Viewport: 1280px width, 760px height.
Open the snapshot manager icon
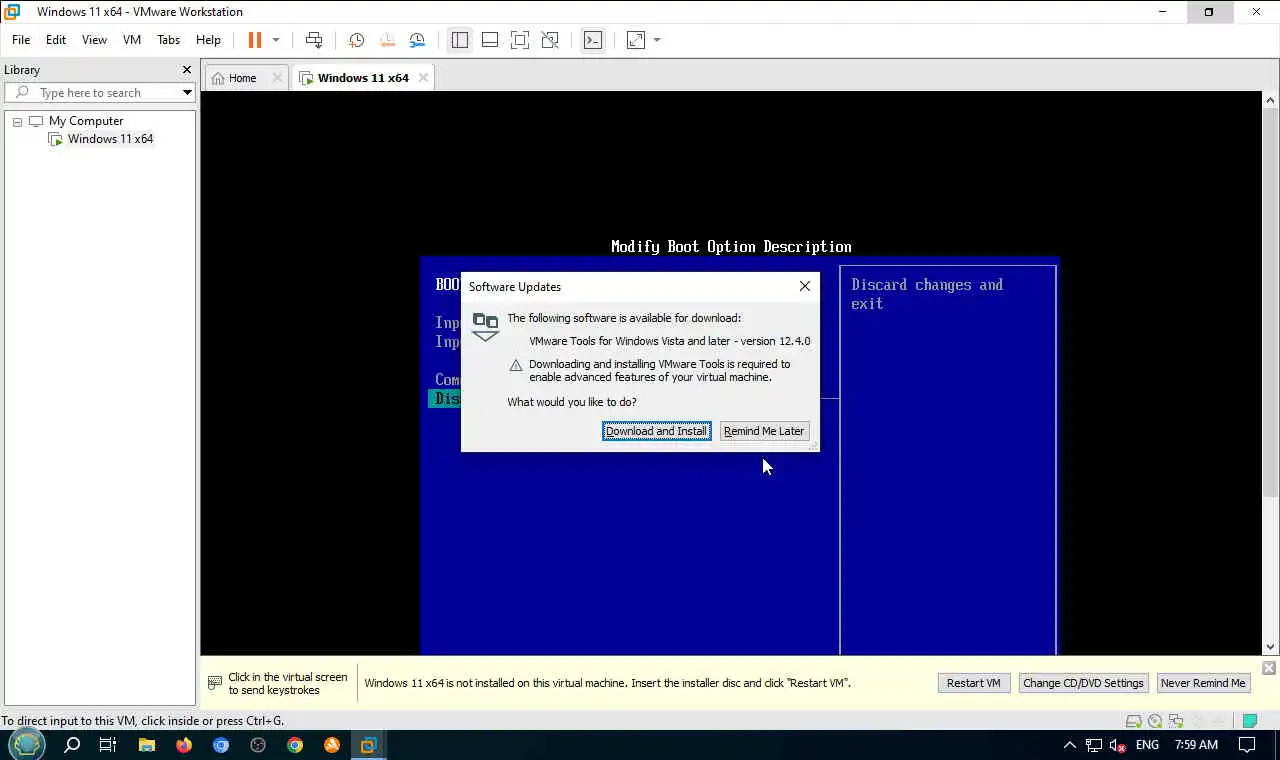pyautogui.click(x=417, y=40)
